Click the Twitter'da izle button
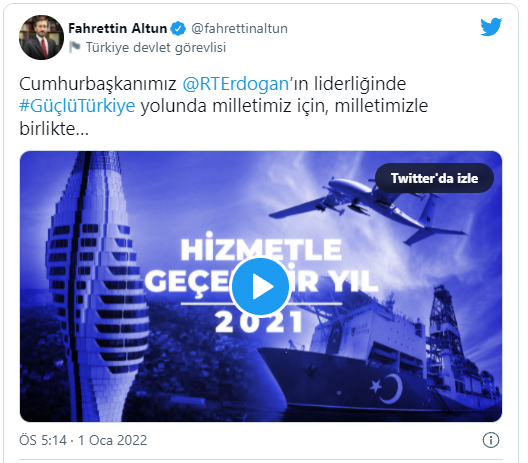The image size is (528, 463). pos(434,178)
